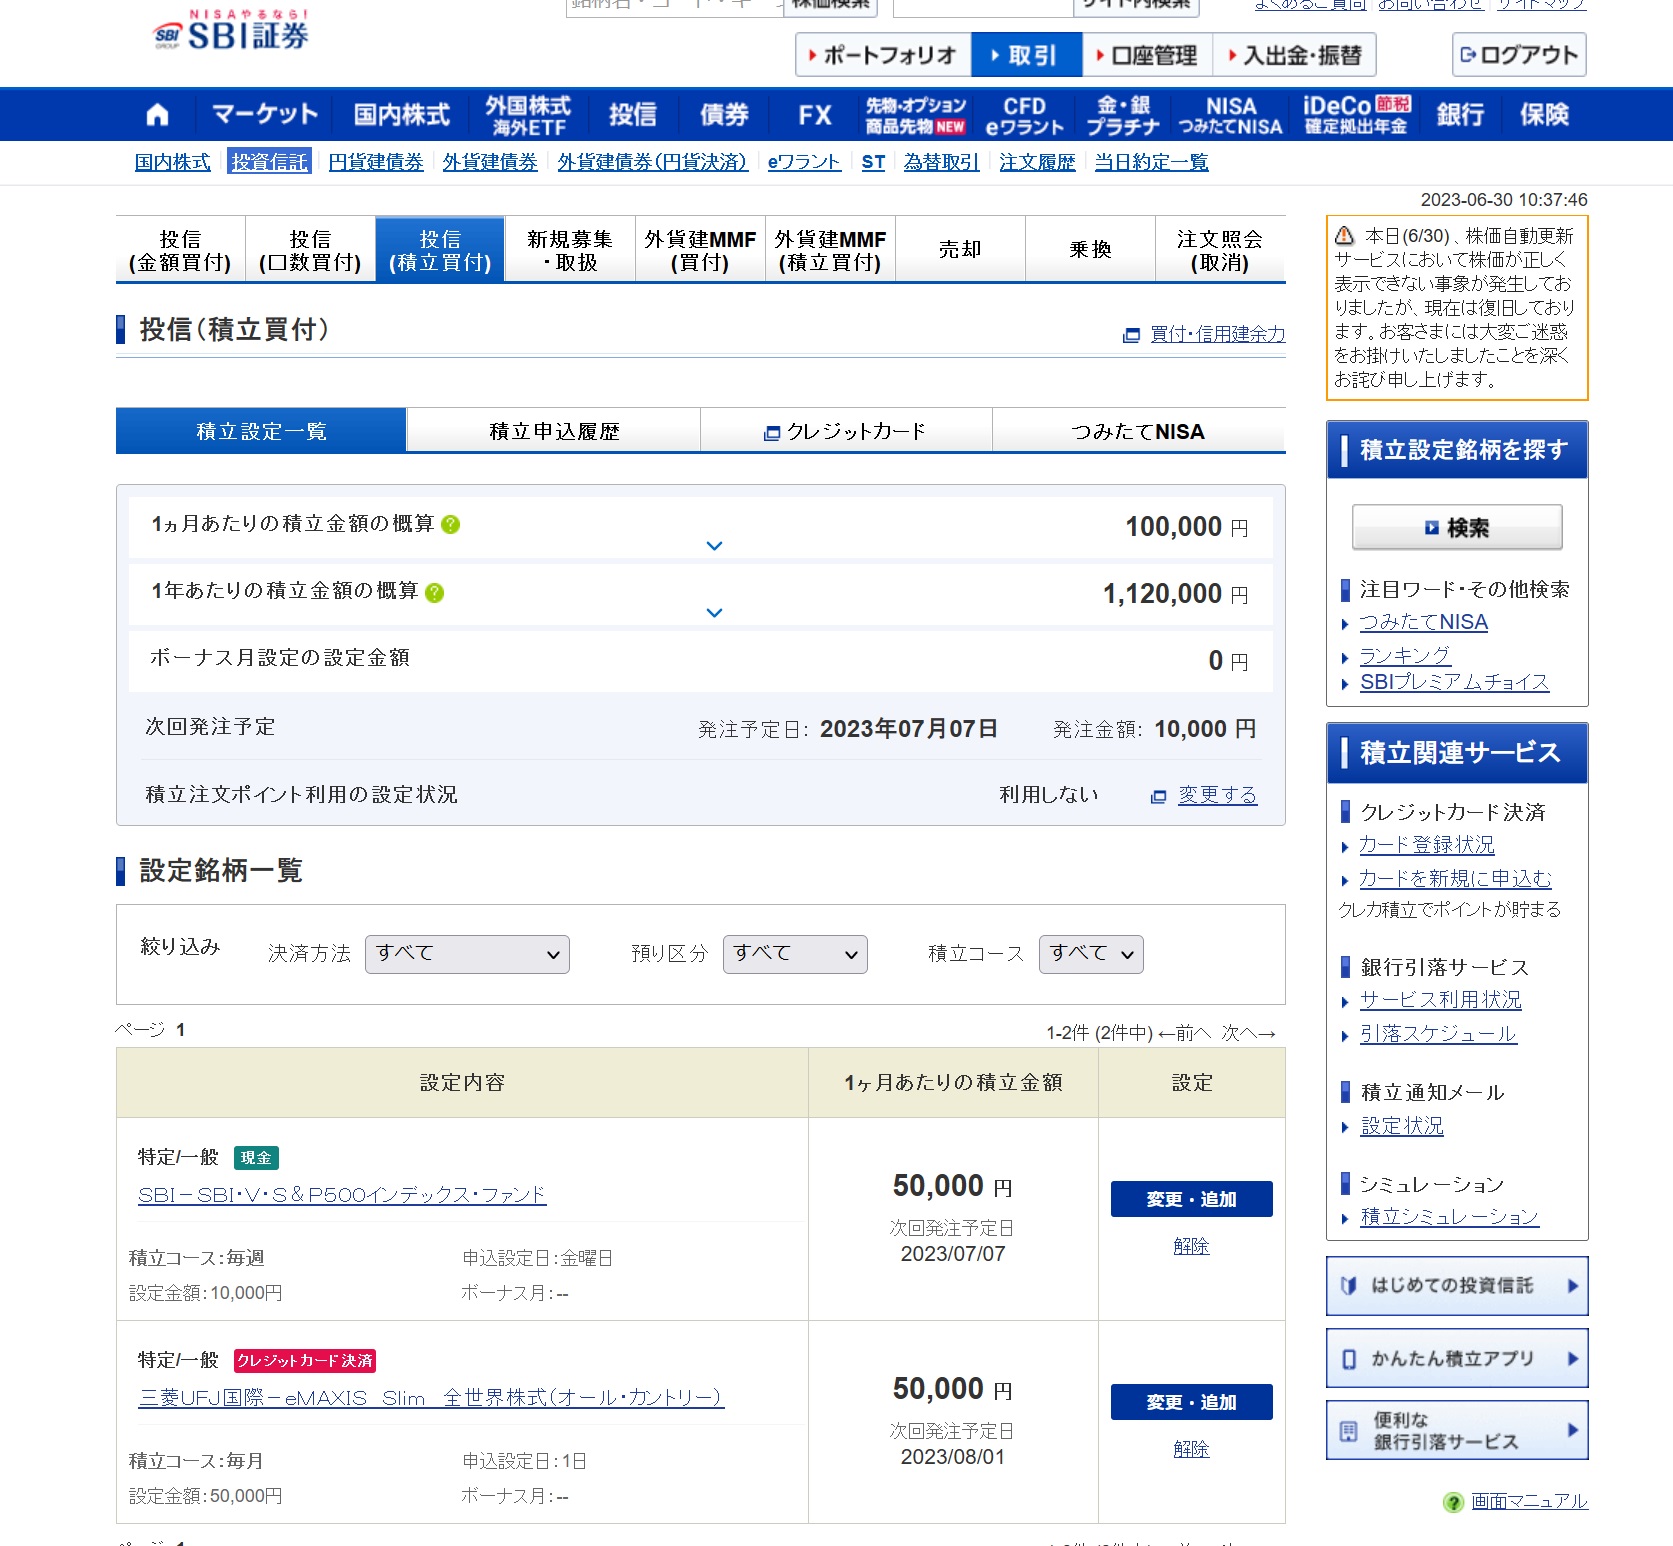
Task: Open 保険 in the navigation bar
Action: (1544, 115)
